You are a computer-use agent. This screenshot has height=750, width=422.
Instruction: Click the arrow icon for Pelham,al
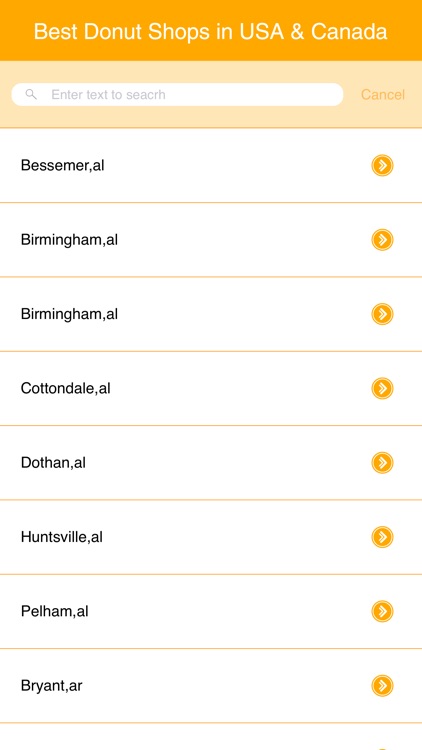[x=382, y=611]
